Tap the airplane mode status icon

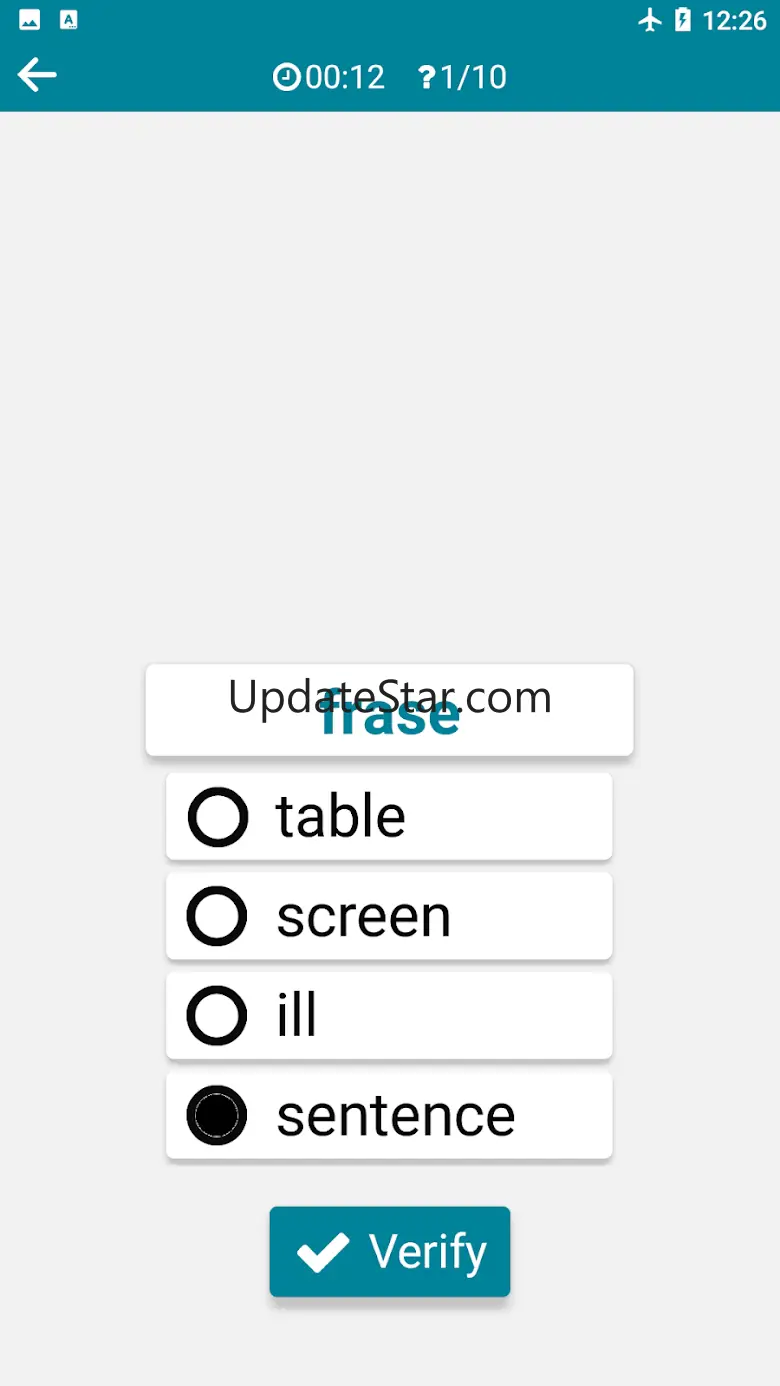point(650,20)
